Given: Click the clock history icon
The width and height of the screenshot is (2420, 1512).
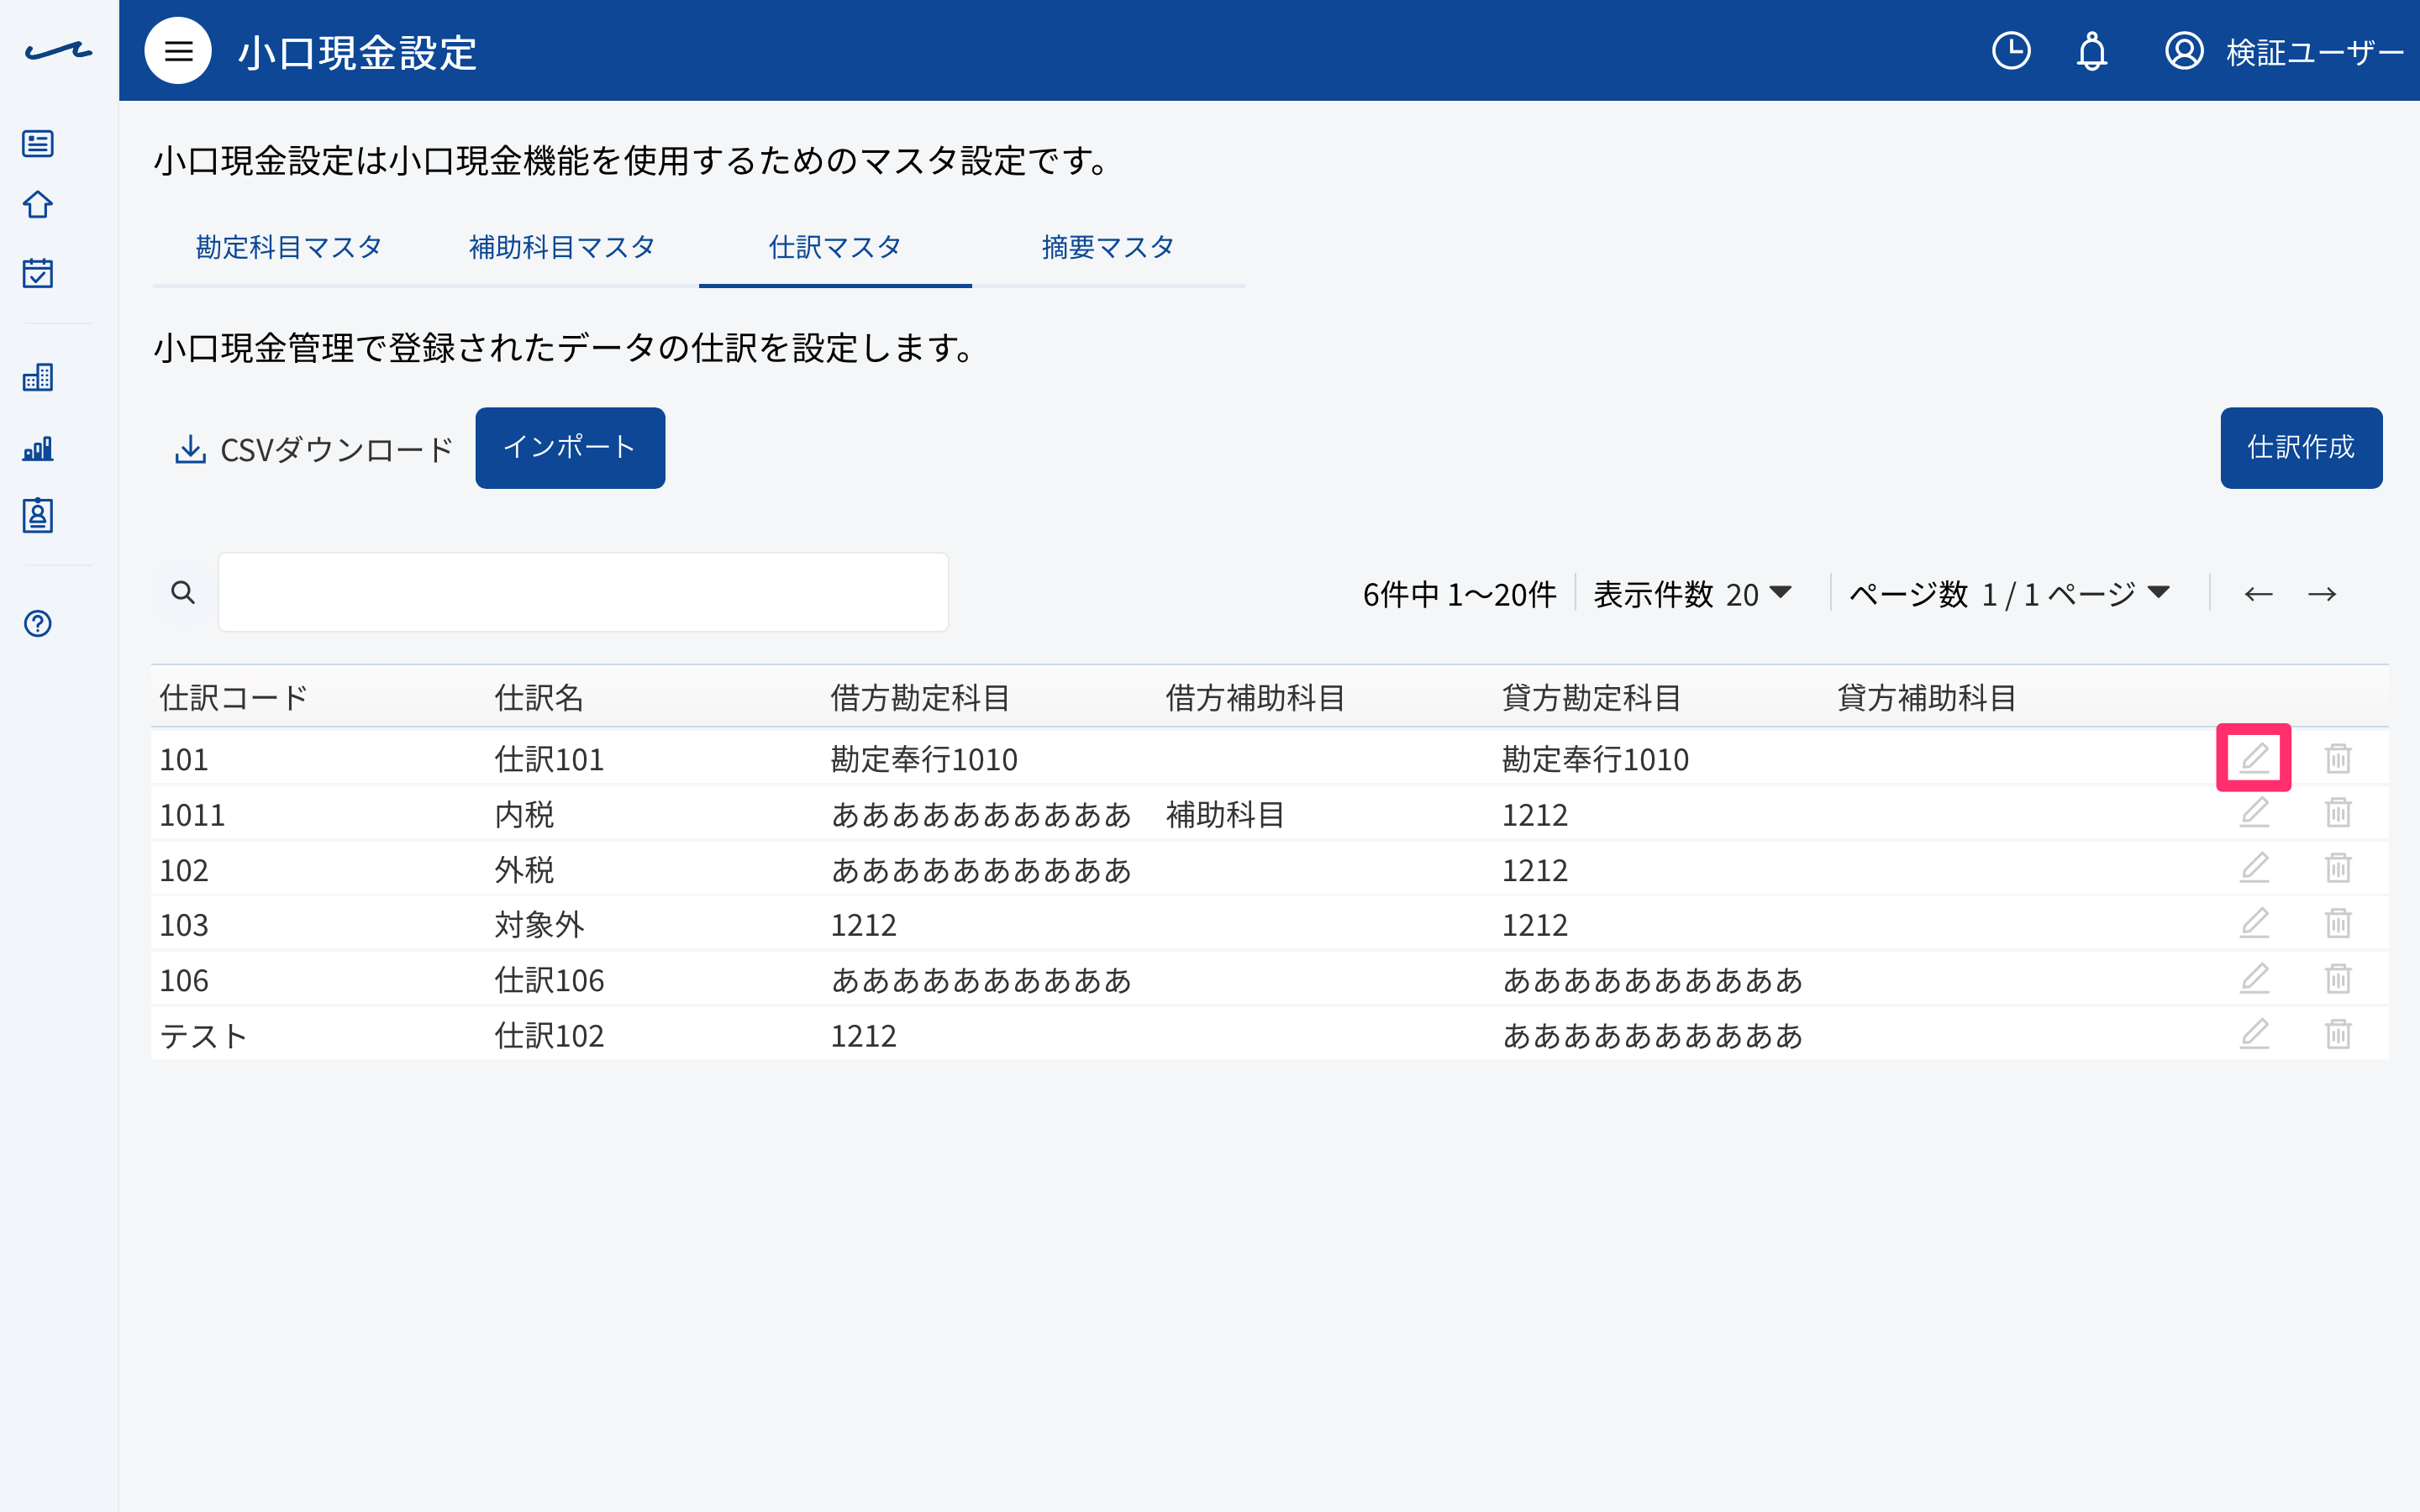Looking at the screenshot, I should (x=2011, y=51).
